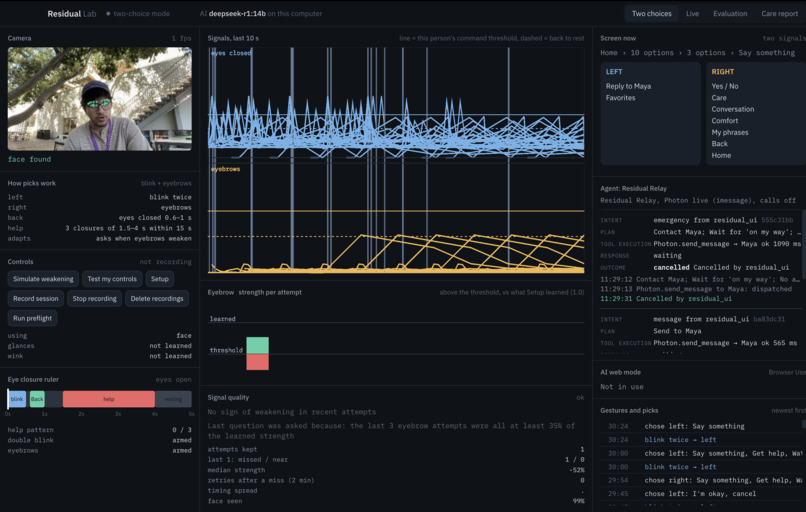
Task: Click 'Not in use' under AI web mode
Action: (x=621, y=387)
